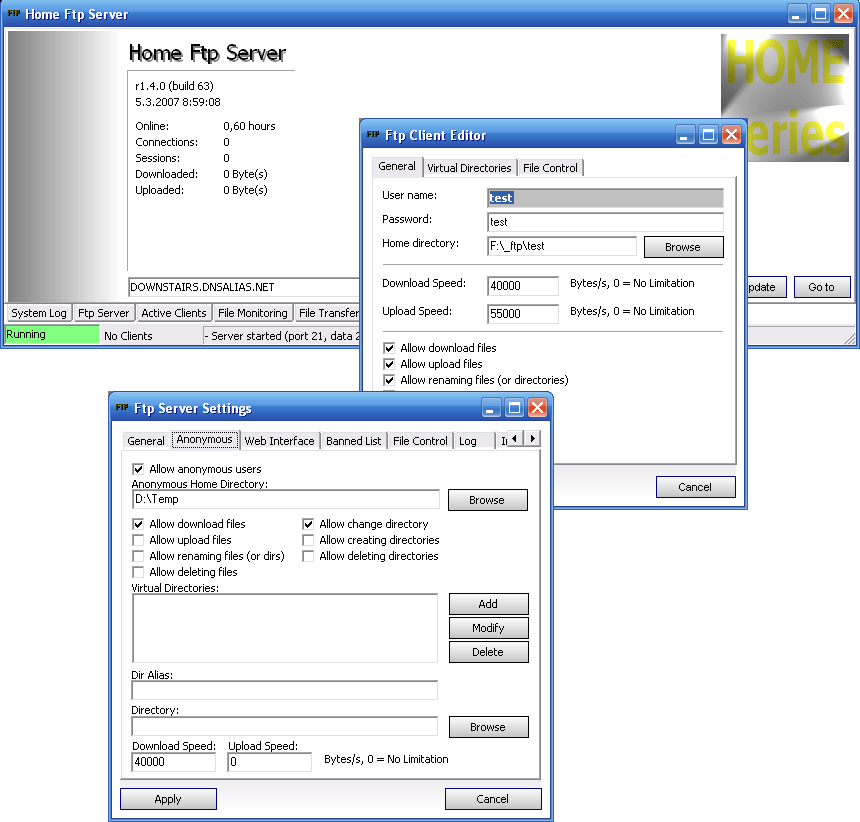
Task: Open Virtual Directories tab in Client Editor
Action: click(x=469, y=168)
